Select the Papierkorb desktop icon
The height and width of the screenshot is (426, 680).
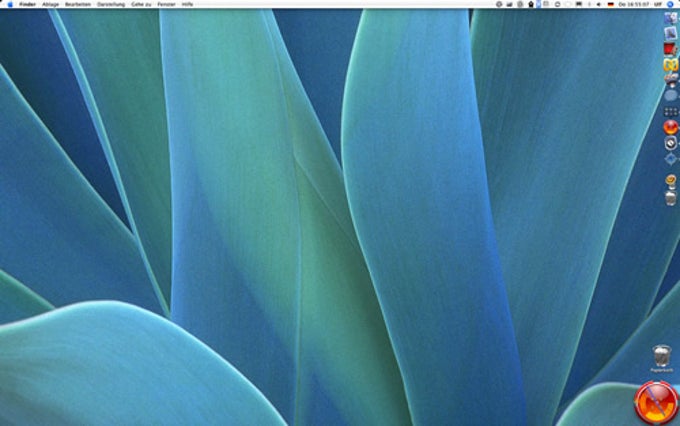[662, 358]
